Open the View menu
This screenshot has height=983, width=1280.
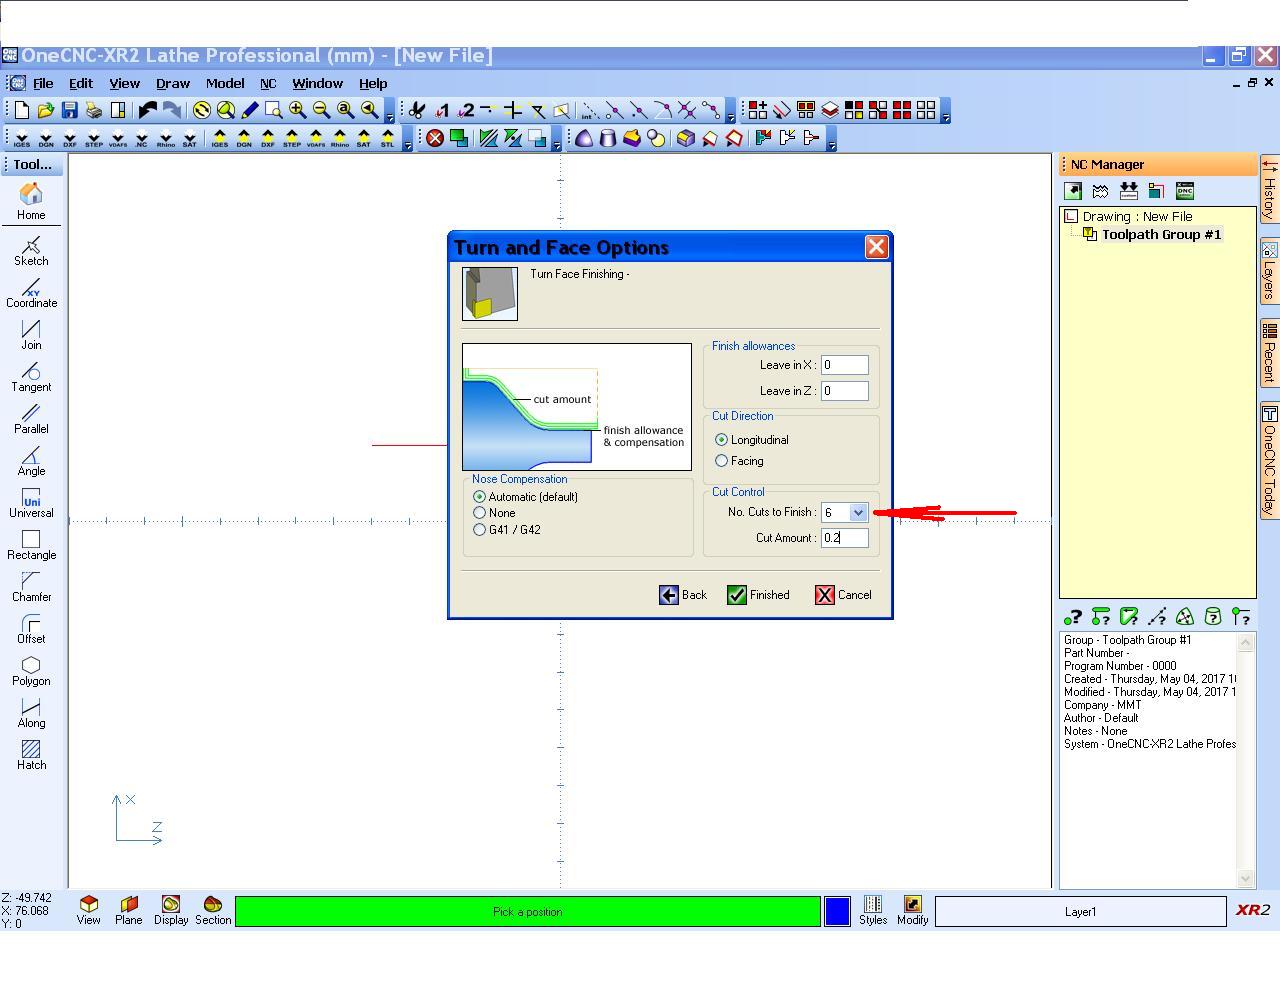click(x=124, y=84)
